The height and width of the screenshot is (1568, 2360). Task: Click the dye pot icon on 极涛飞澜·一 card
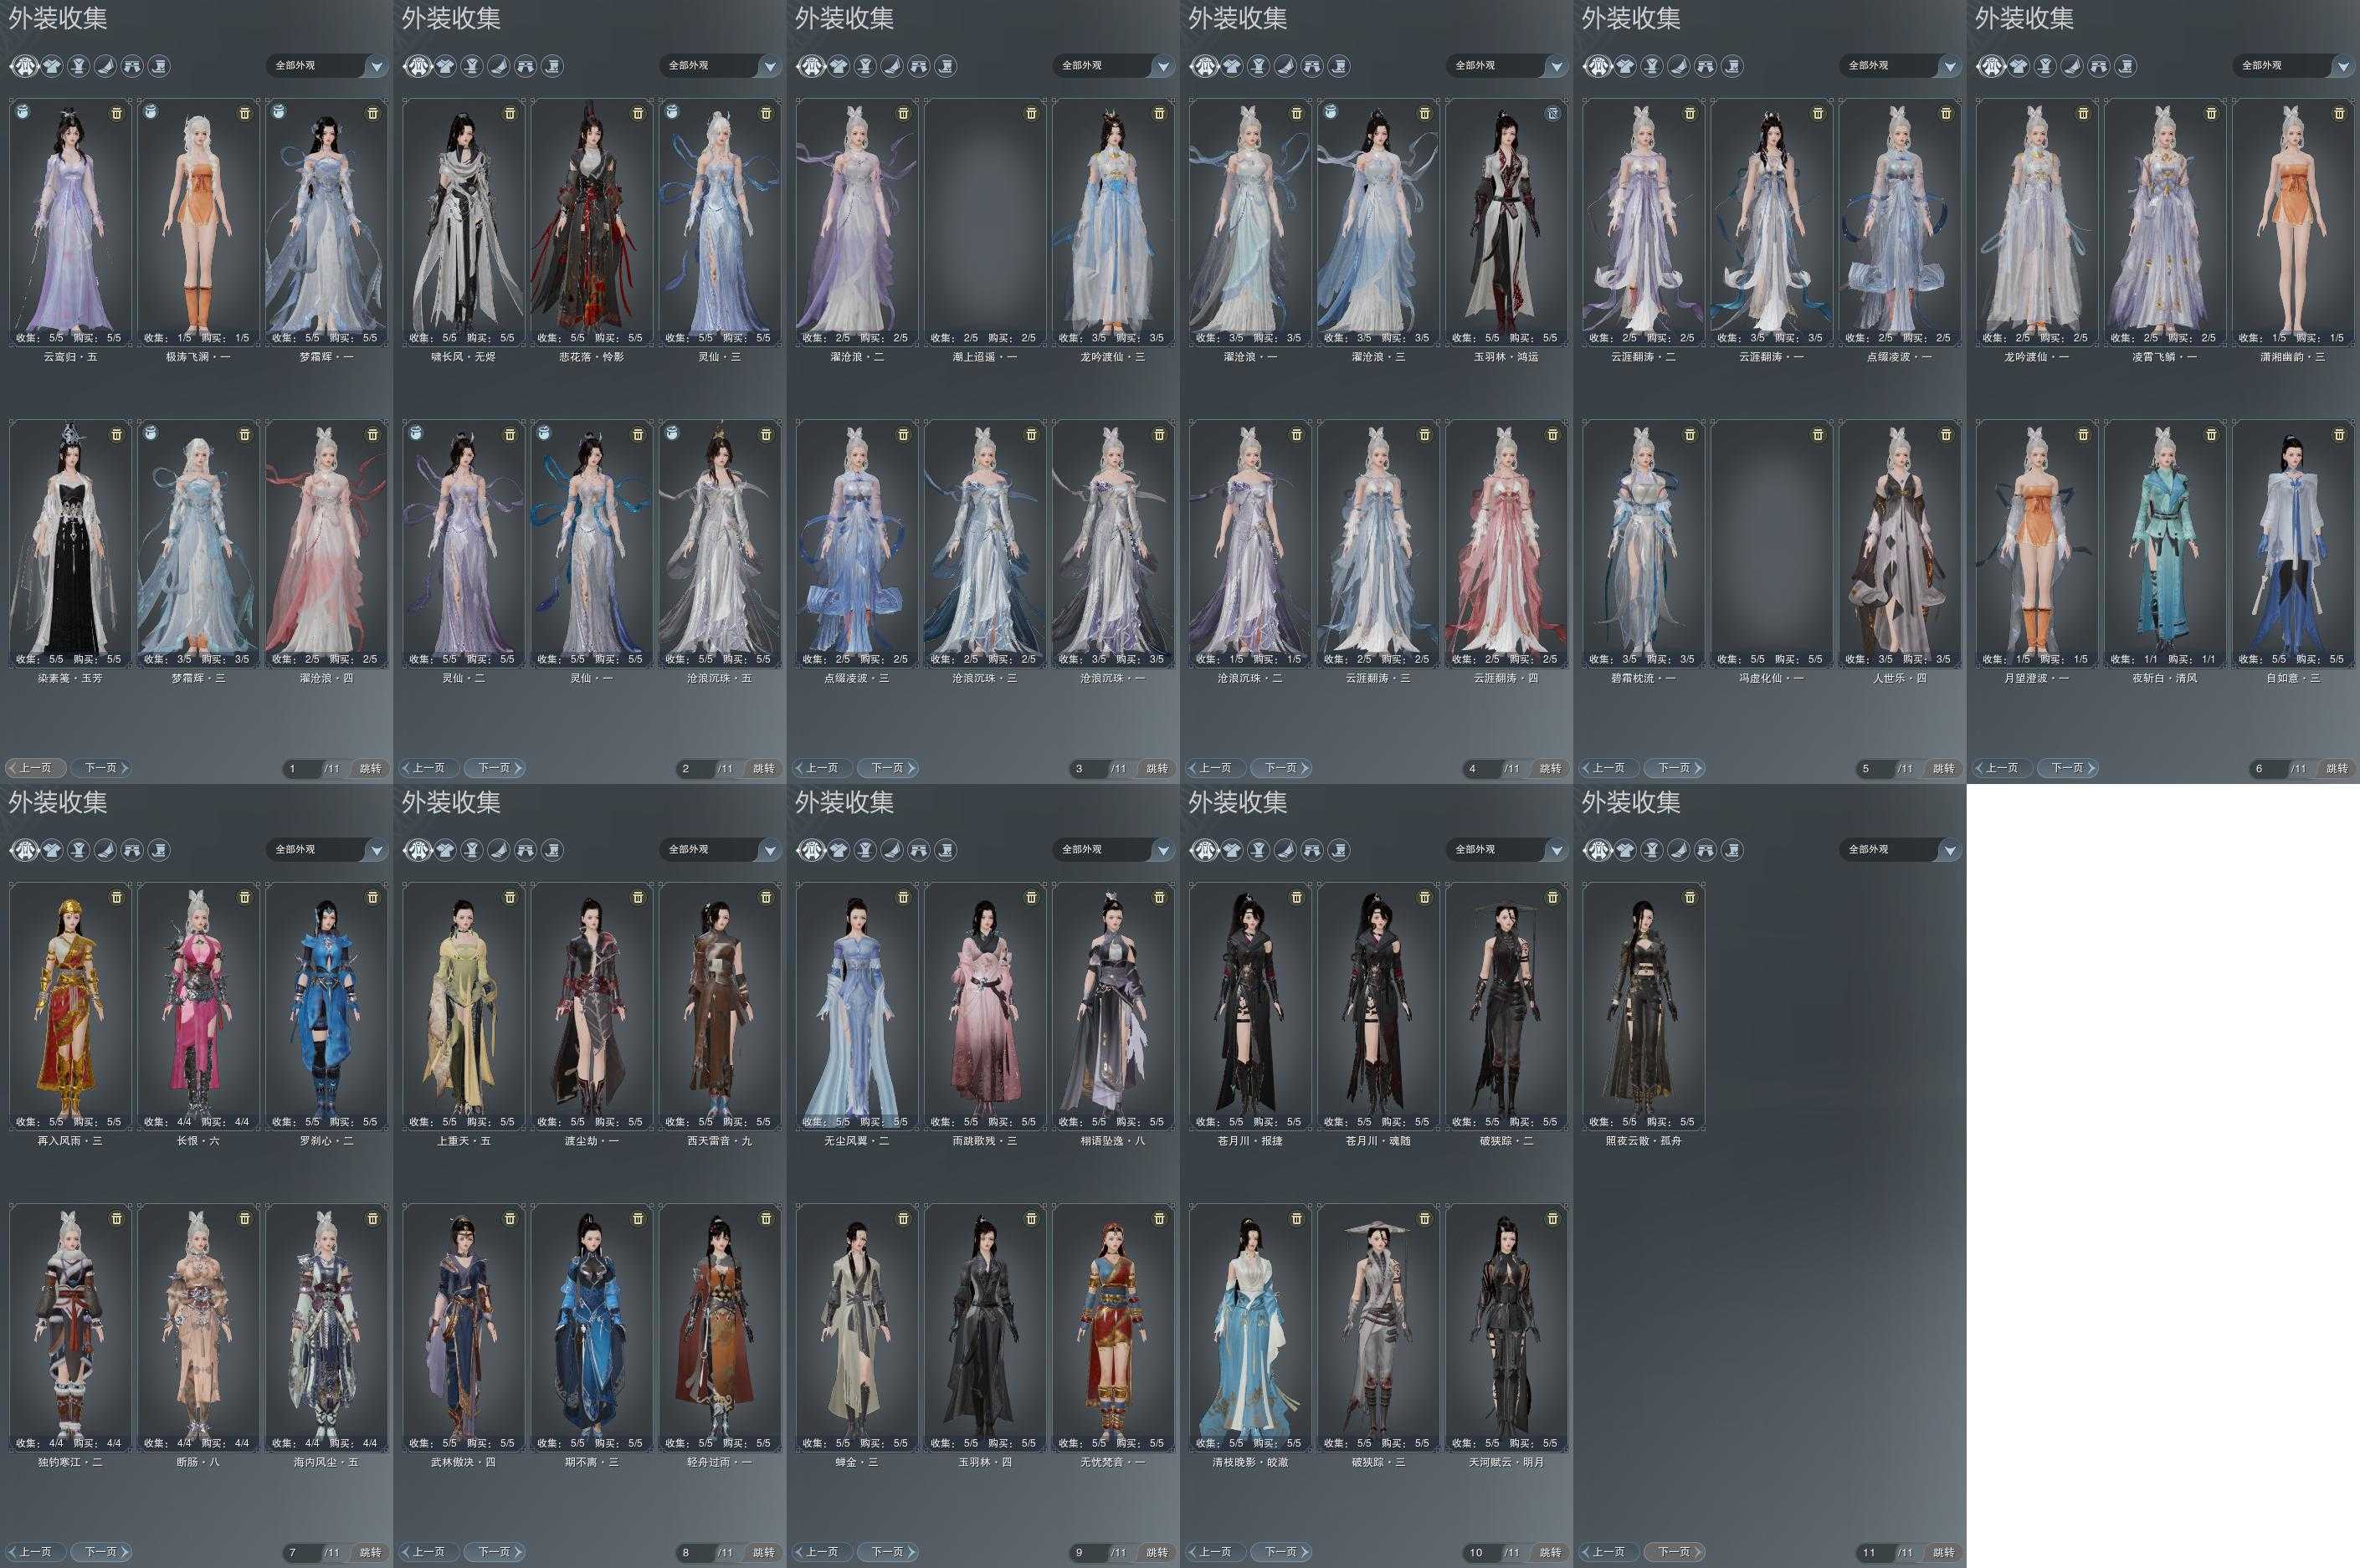(151, 112)
